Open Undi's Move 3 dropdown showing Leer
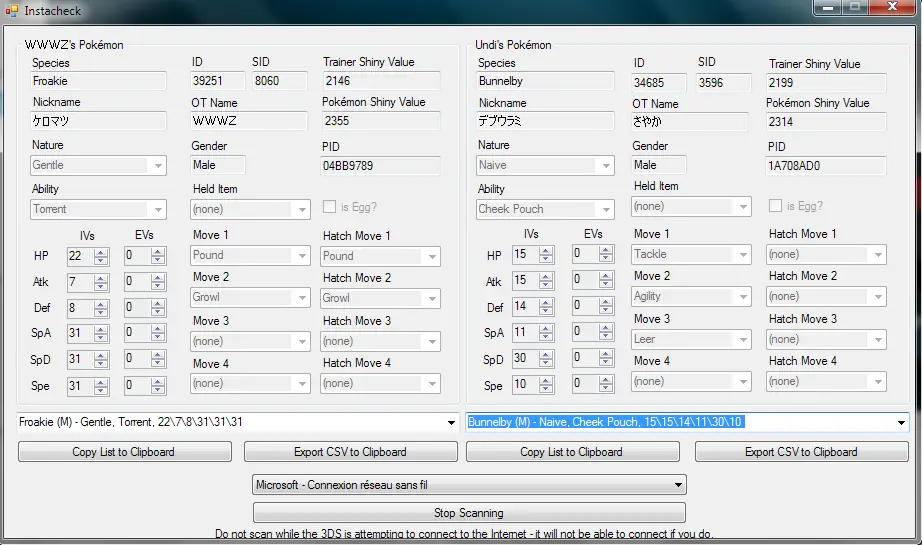This screenshot has width=922, height=545. coord(692,339)
